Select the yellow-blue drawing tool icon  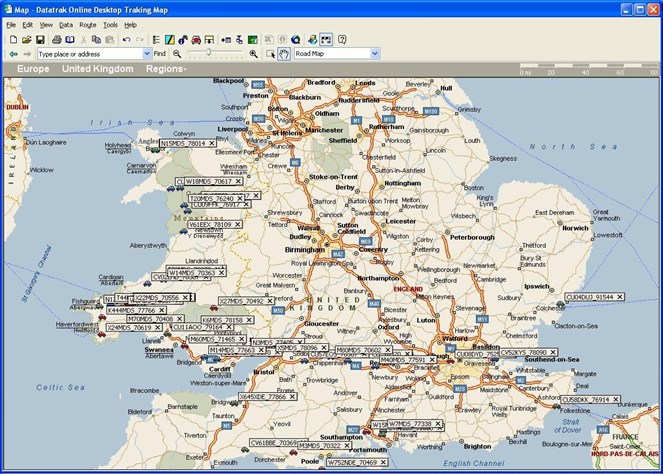coord(170,40)
